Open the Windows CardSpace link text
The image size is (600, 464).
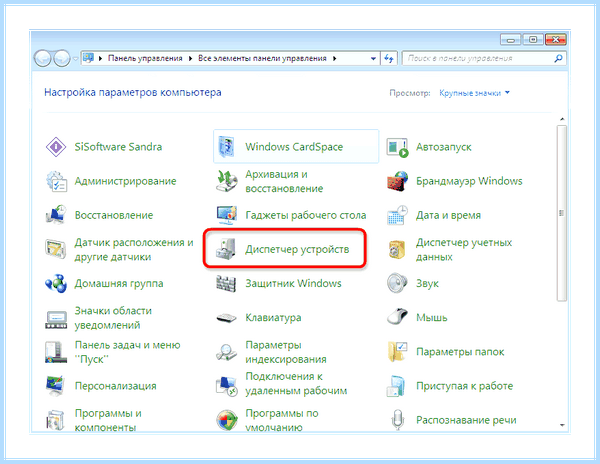click(x=294, y=147)
